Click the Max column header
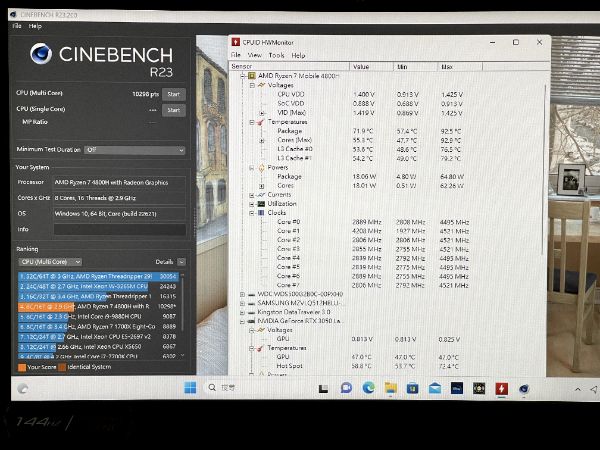The image size is (600, 450). click(x=460, y=67)
